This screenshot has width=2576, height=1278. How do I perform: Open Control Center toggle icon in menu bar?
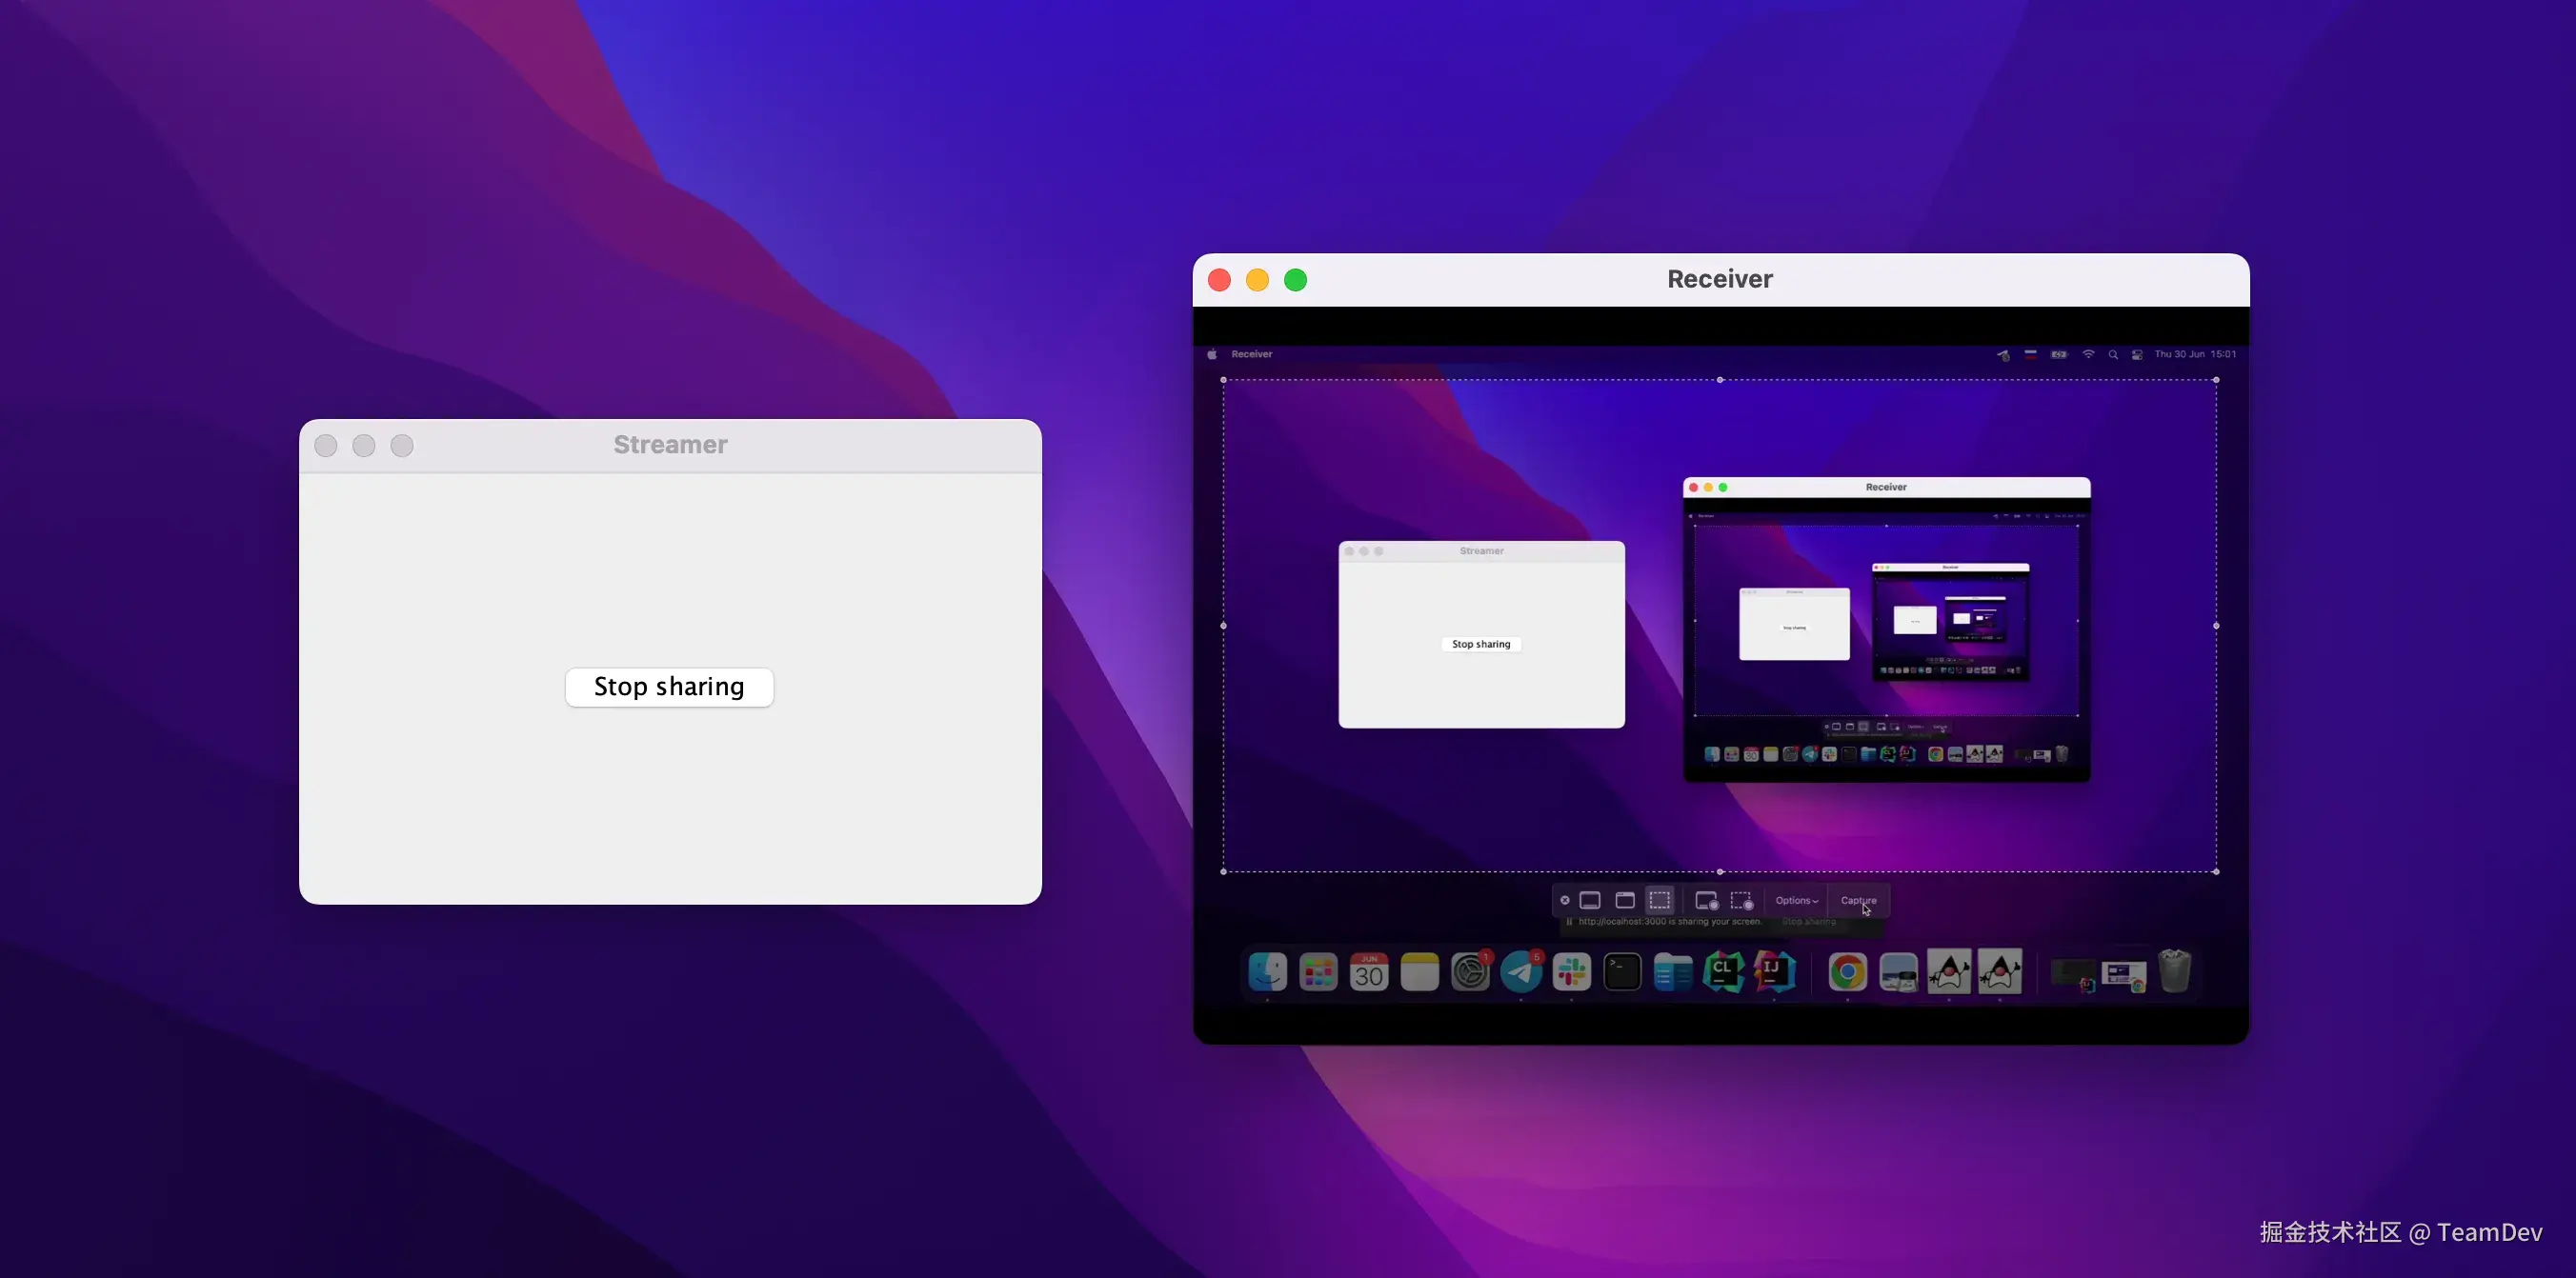(2137, 355)
